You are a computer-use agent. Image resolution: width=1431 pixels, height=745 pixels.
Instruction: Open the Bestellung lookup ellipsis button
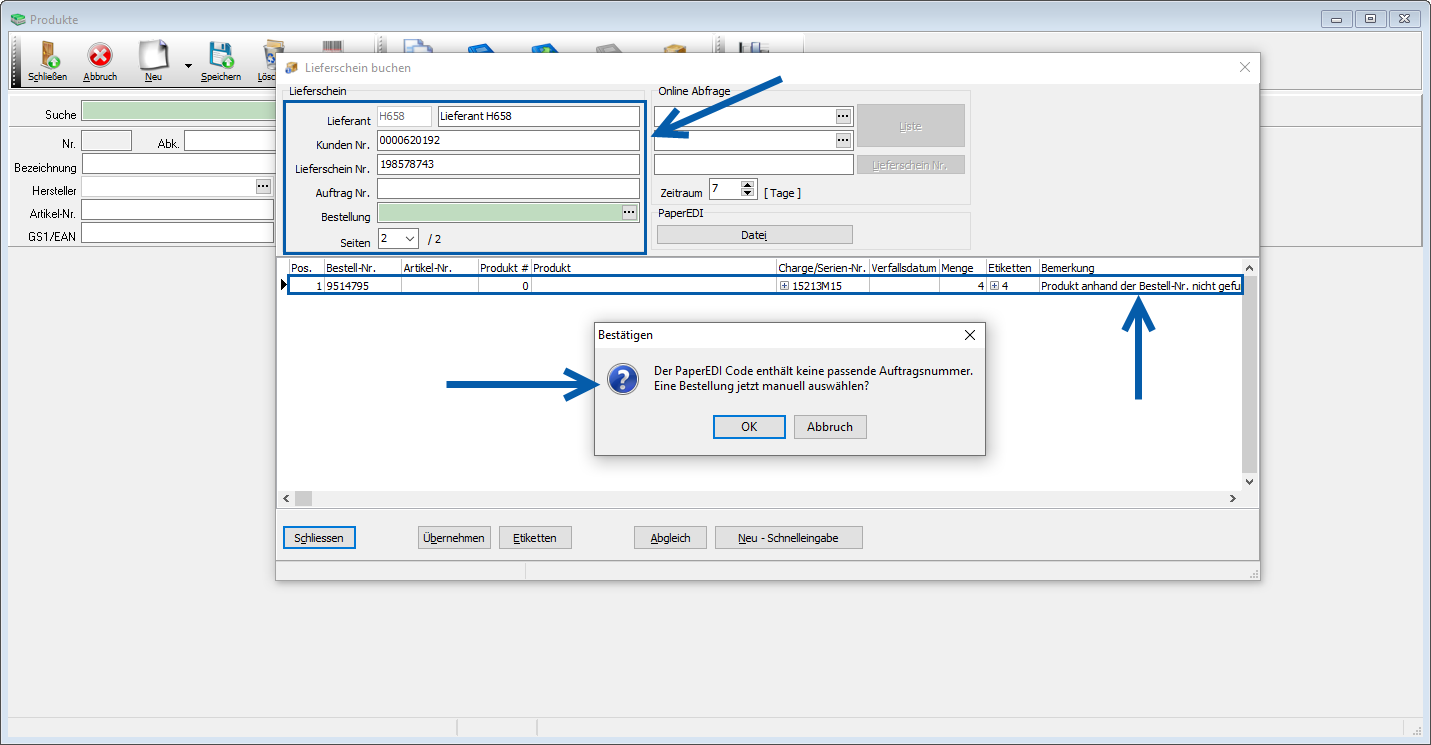pyautogui.click(x=629, y=212)
